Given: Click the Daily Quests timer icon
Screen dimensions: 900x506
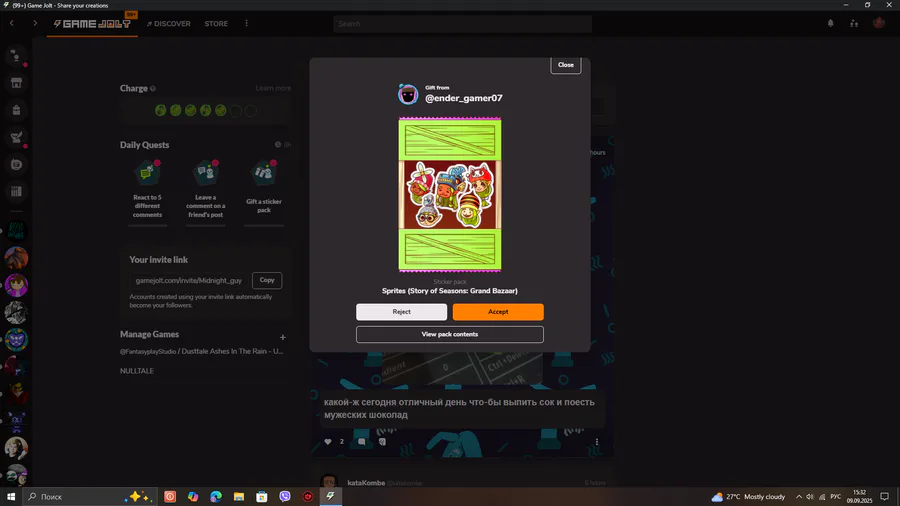Looking at the screenshot, I should click(x=278, y=145).
